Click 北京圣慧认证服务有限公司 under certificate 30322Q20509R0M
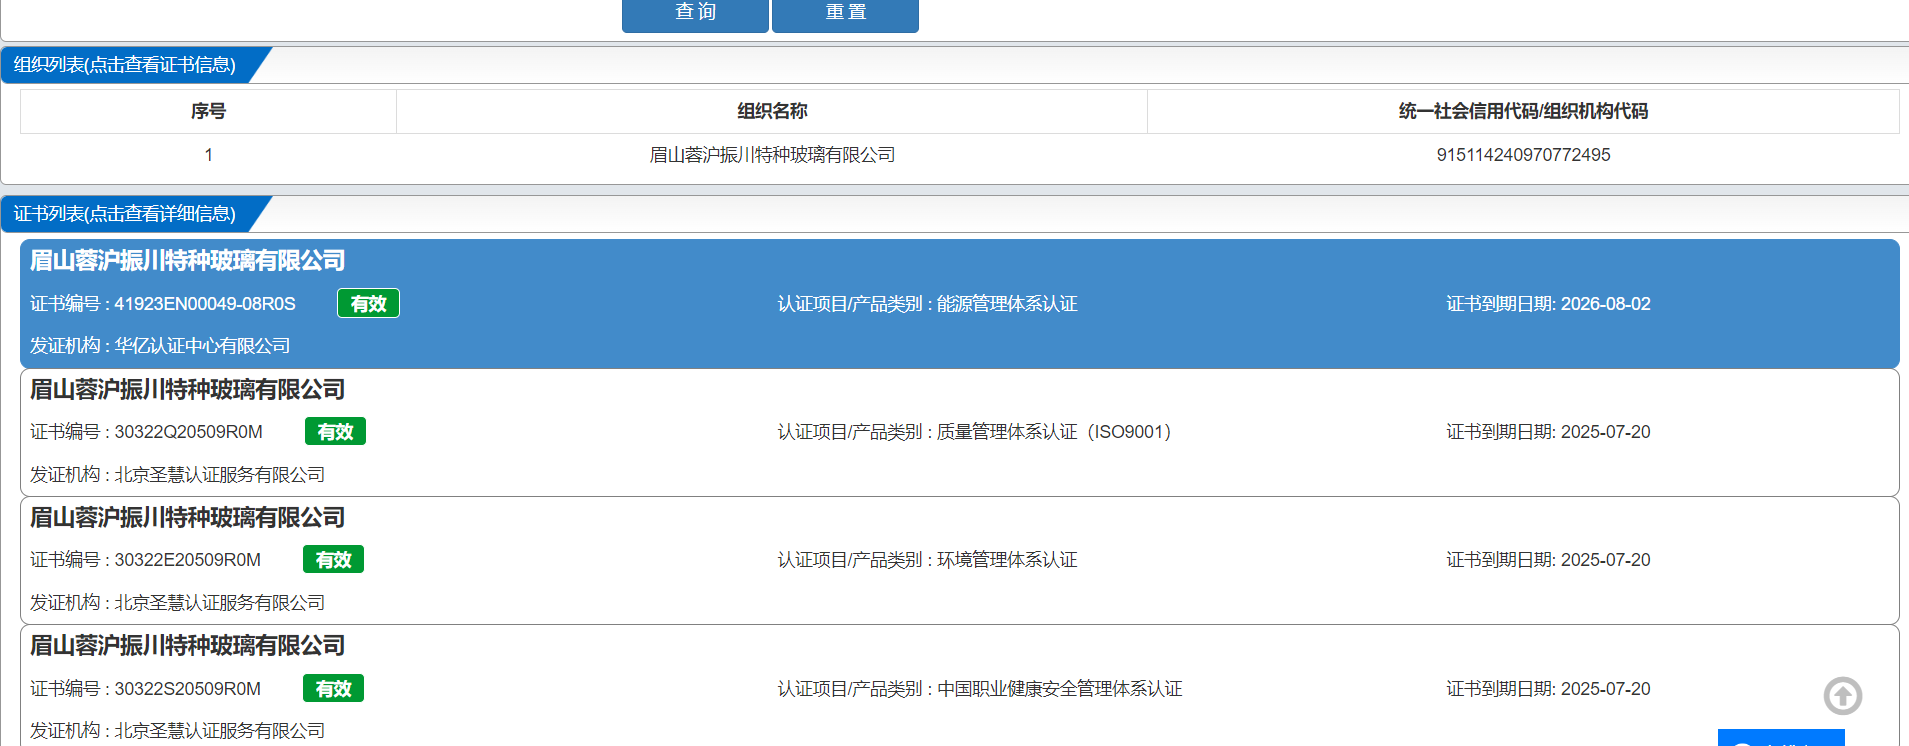Viewport: 1909px width, 746px height. tap(220, 475)
